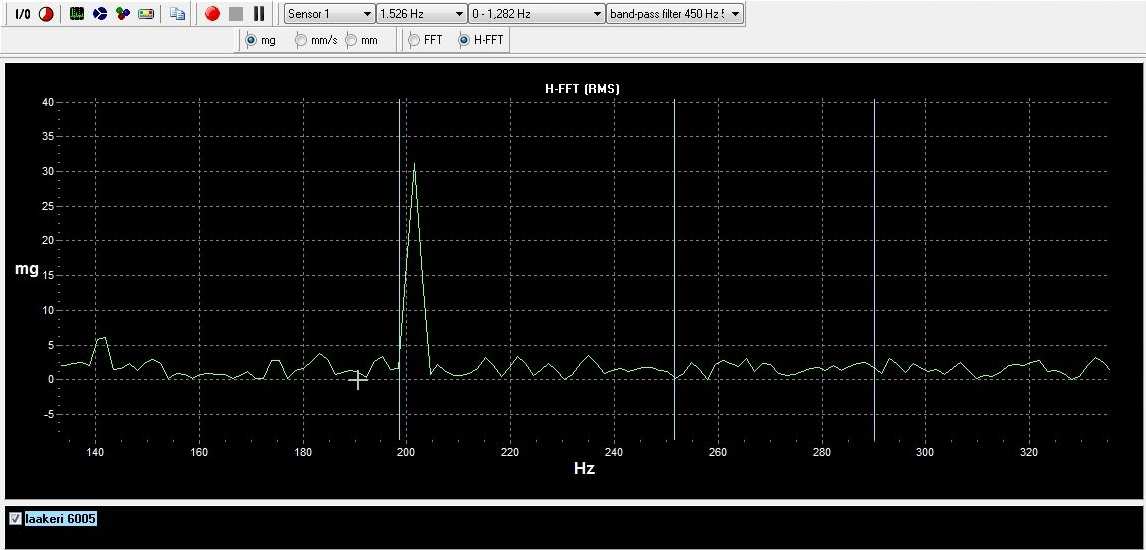Click the H-FFT (RMS) chart title
1146x550 pixels.
click(x=583, y=89)
